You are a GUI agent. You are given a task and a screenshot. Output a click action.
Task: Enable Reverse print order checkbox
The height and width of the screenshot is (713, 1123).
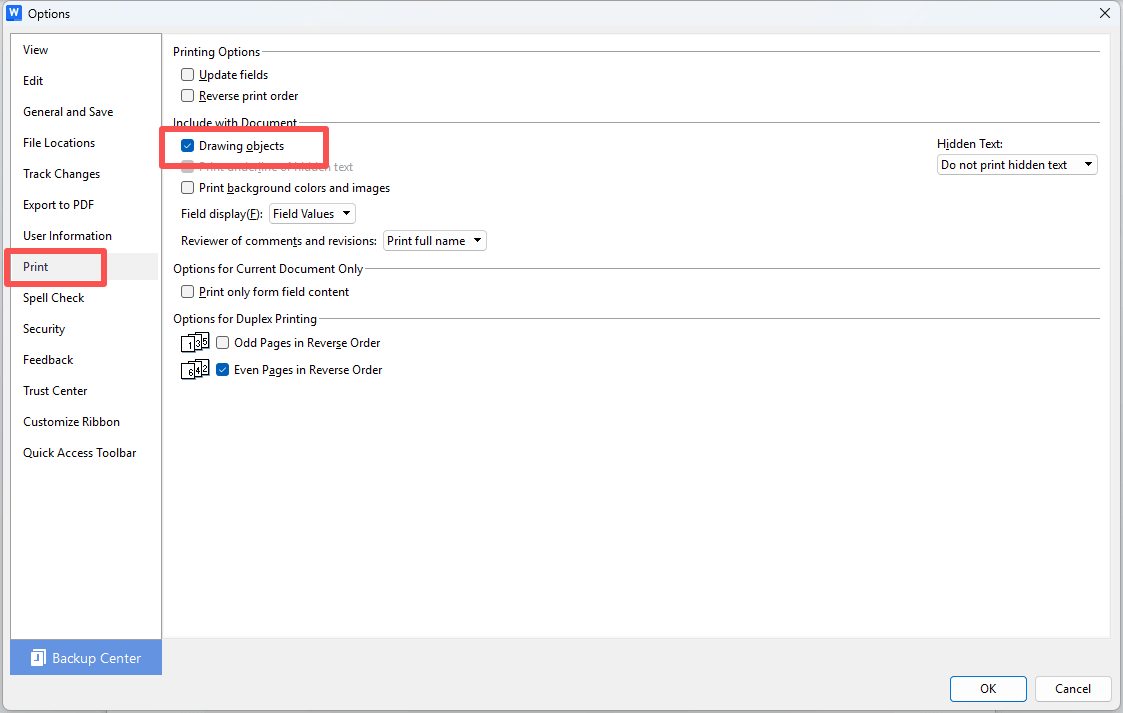[x=188, y=96]
